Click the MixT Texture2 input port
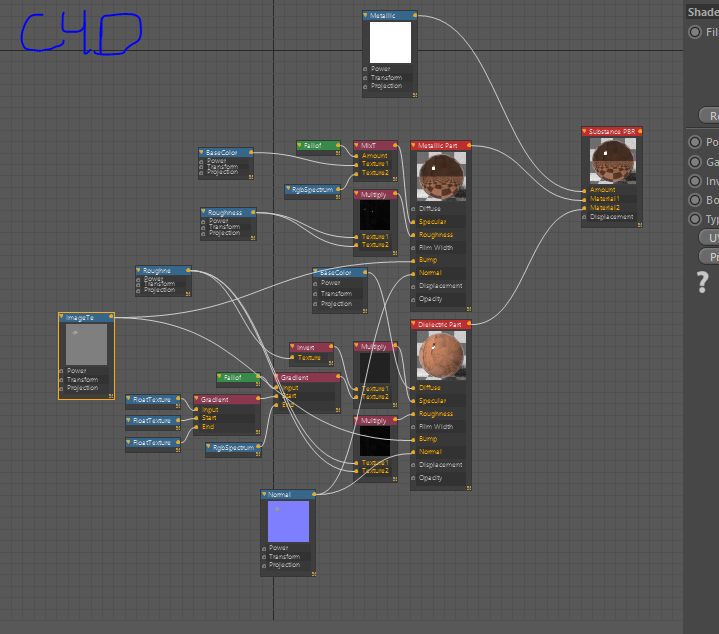Screen dimensions: 719x634 356,174
